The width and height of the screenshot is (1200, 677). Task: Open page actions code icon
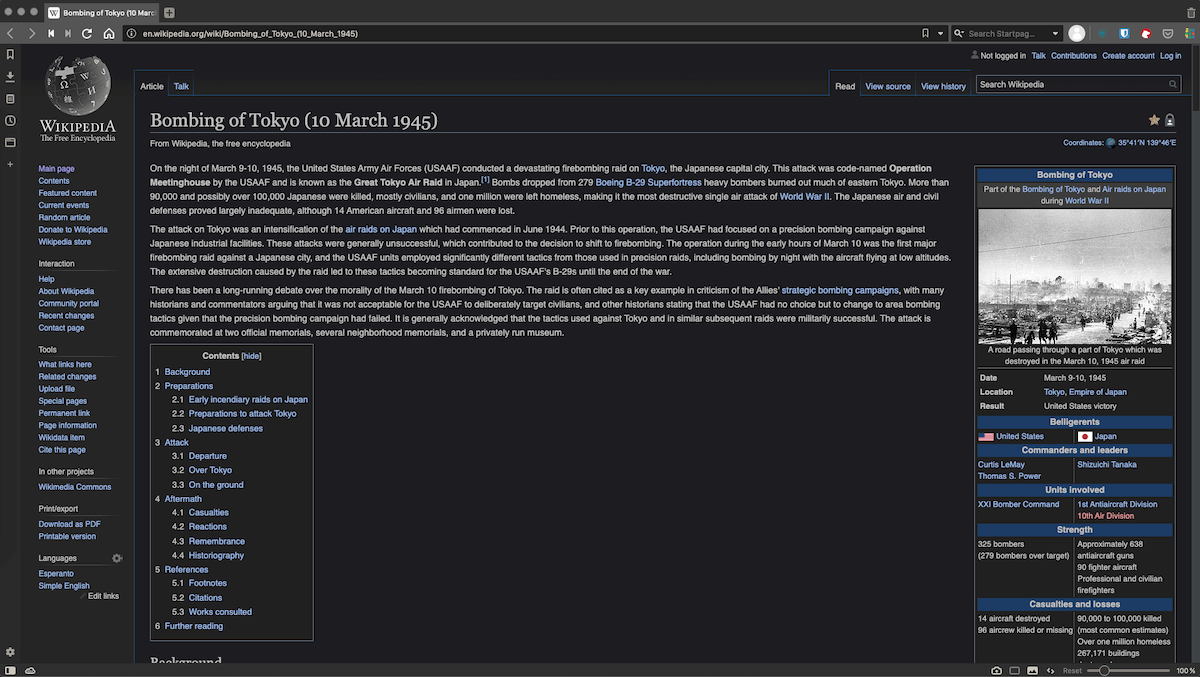click(x=1051, y=670)
